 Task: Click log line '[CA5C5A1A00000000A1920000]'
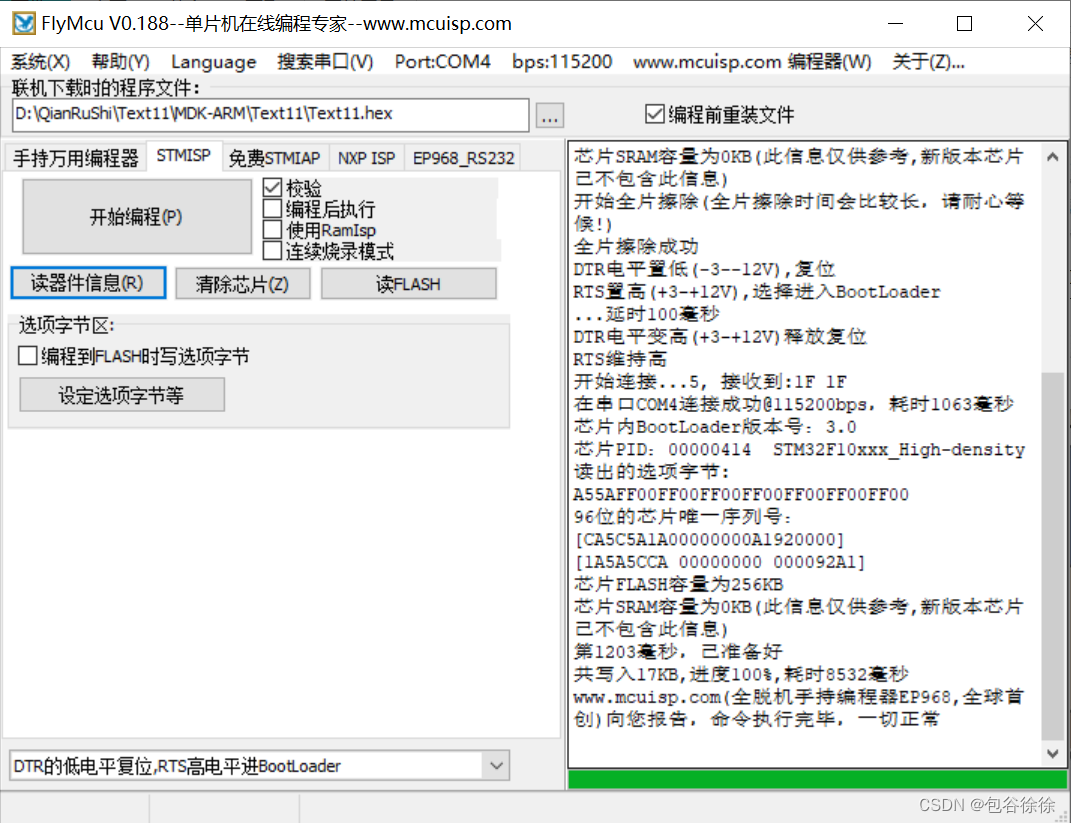coord(710,540)
